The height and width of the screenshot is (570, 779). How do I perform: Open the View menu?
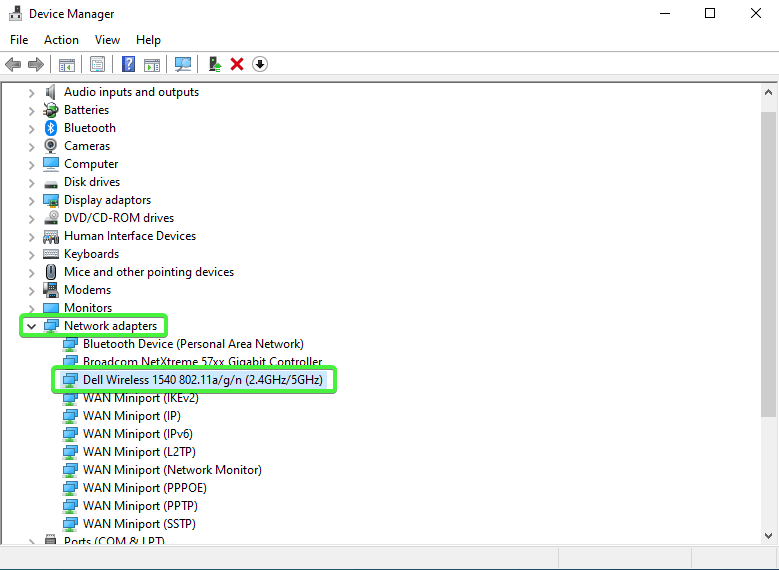click(x=107, y=40)
